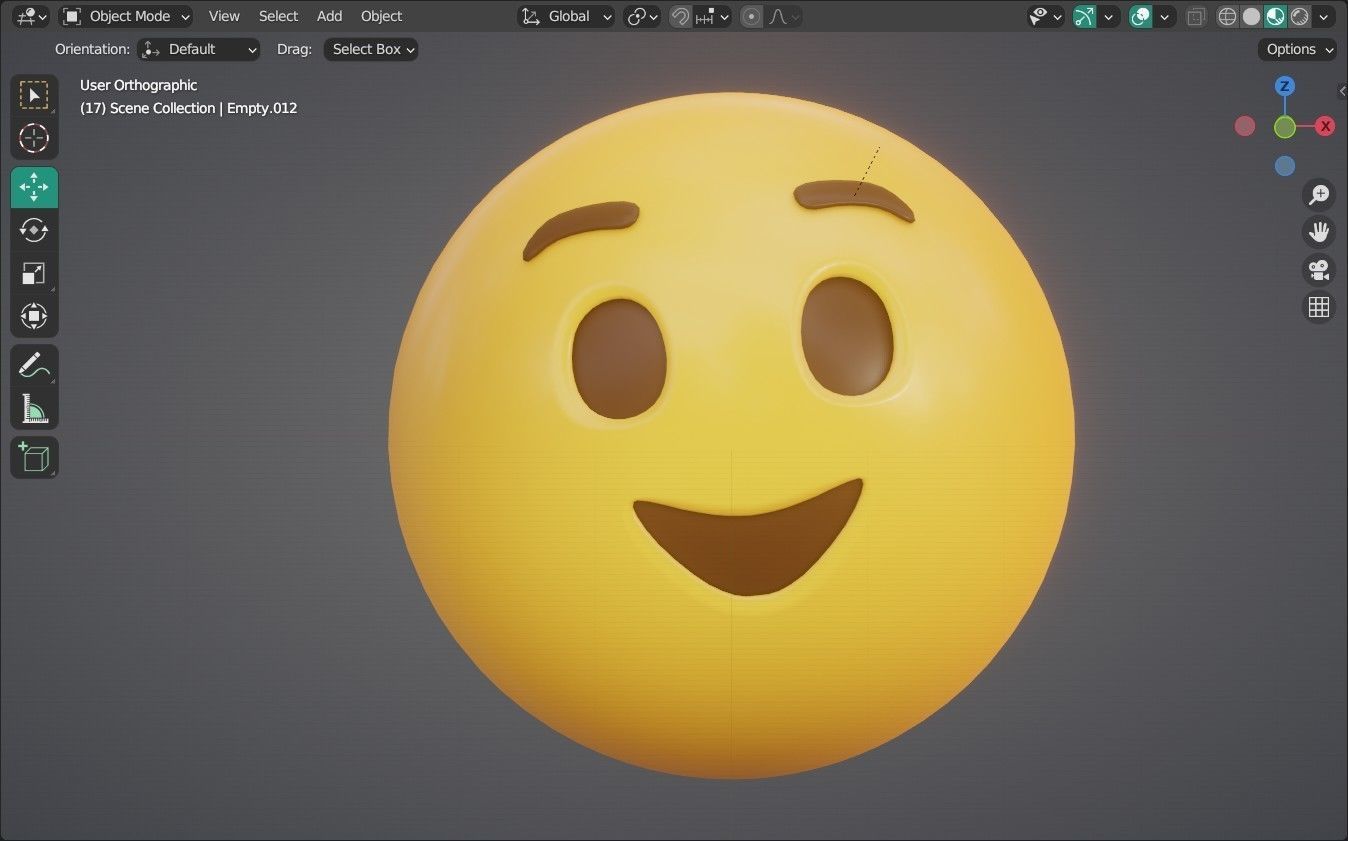Viewport: 1348px width, 841px height.
Task: Expand the sidebar with the small arrow
Action: click(1342, 91)
